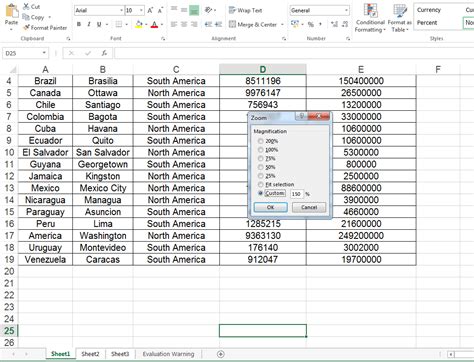Viewport: 474px width, 362px height.
Task: Click the Paste clipboard icon
Action: [x=11, y=11]
